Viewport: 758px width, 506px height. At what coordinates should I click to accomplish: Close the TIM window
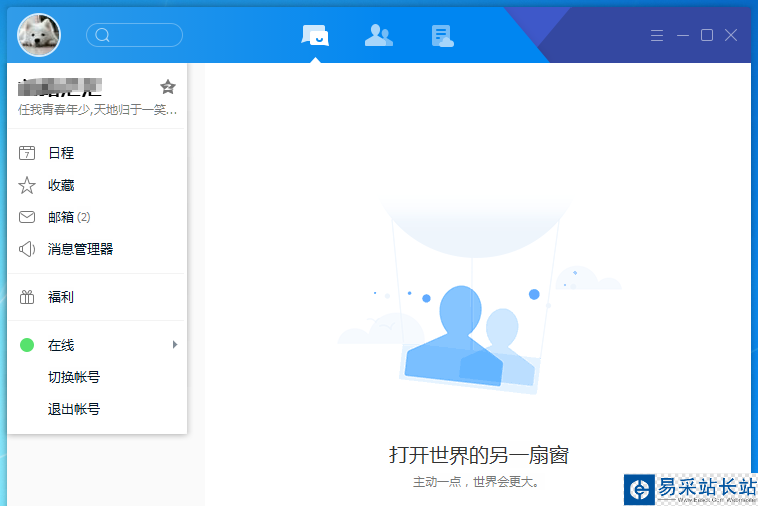pos(731,35)
